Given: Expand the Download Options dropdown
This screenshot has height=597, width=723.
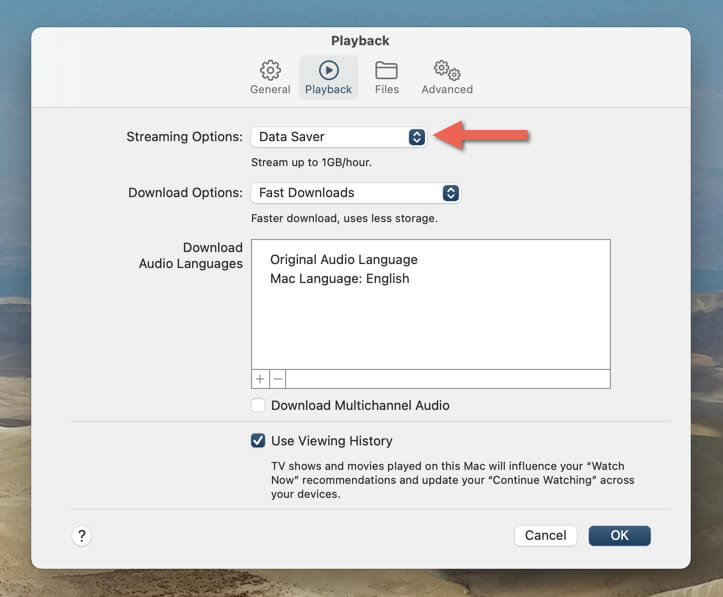Looking at the screenshot, I should click(x=355, y=193).
